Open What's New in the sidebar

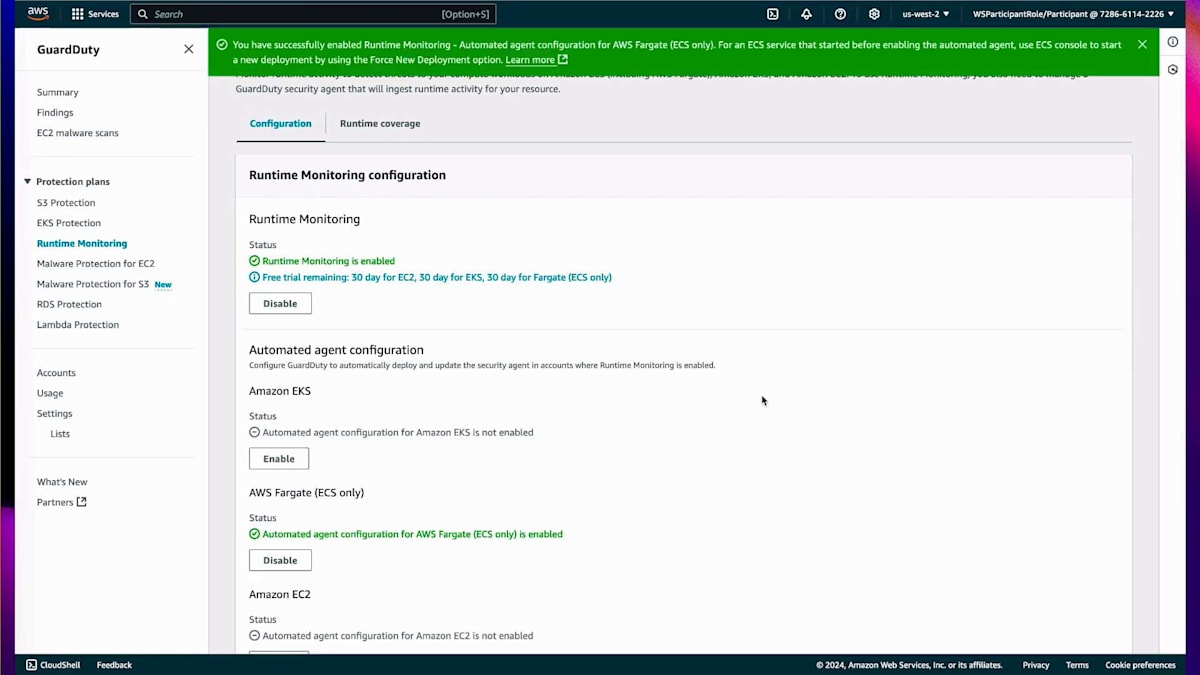(x=62, y=482)
